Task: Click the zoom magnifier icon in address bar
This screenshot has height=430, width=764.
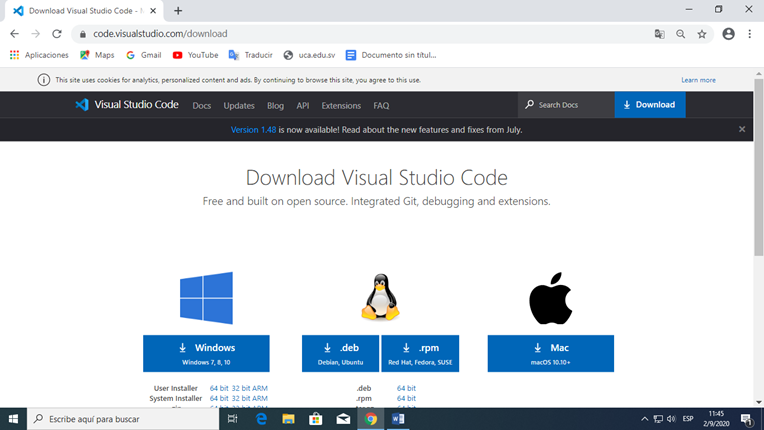Action: (x=681, y=34)
